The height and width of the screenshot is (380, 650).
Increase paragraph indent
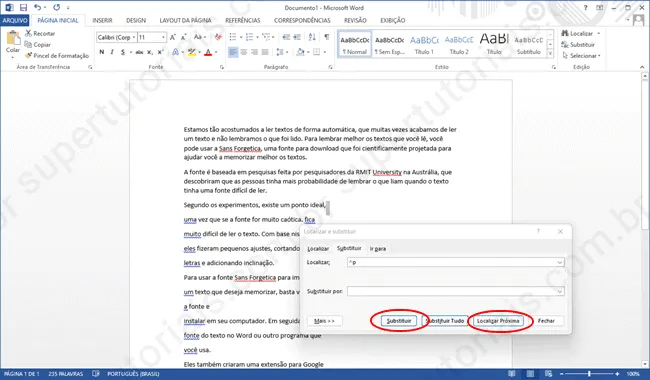coord(297,37)
